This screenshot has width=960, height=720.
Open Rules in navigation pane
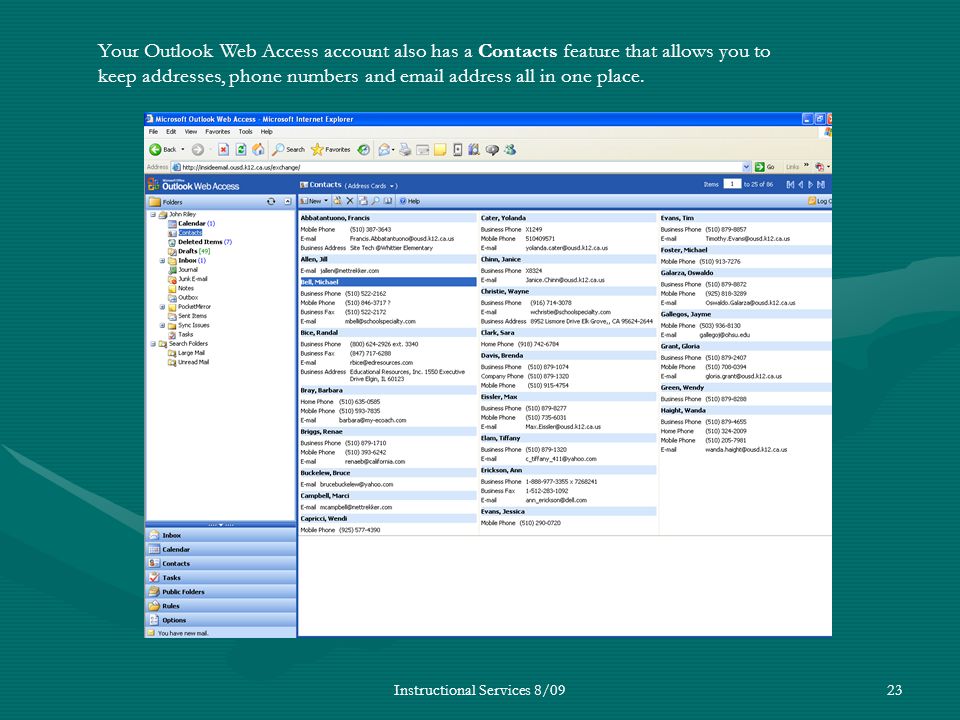click(220, 606)
